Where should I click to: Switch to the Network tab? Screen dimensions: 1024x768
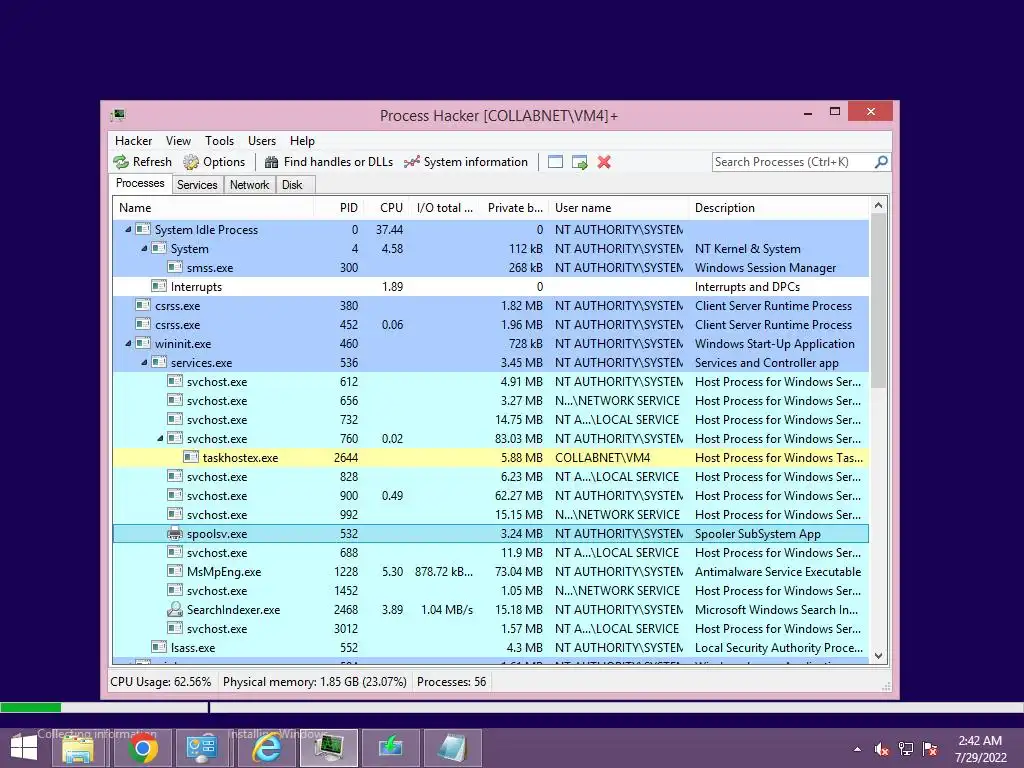[249, 185]
